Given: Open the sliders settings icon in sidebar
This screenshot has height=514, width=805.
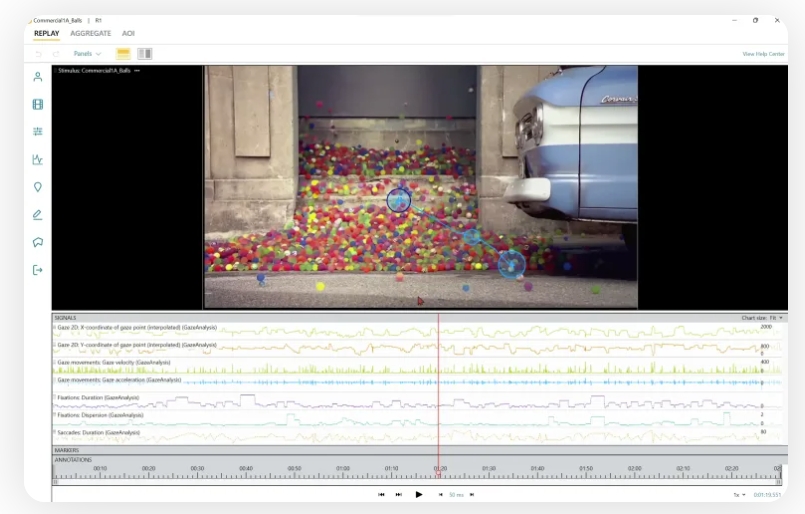Looking at the screenshot, I should (38, 132).
